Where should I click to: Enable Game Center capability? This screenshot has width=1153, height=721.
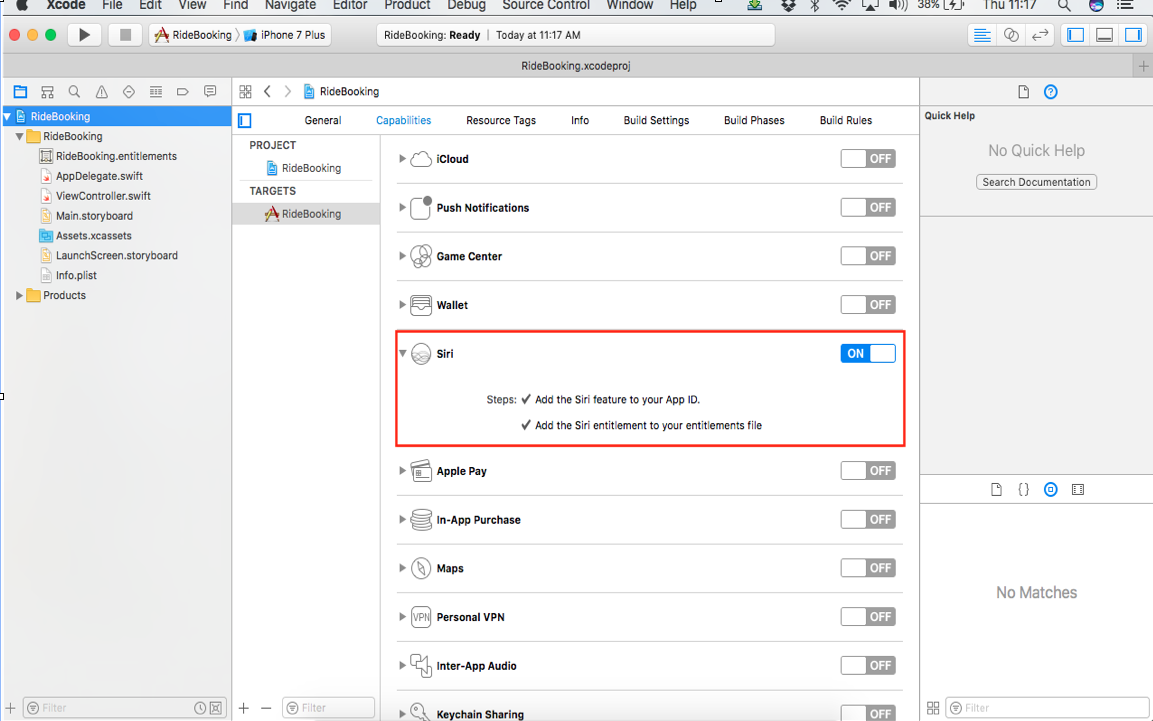point(868,256)
